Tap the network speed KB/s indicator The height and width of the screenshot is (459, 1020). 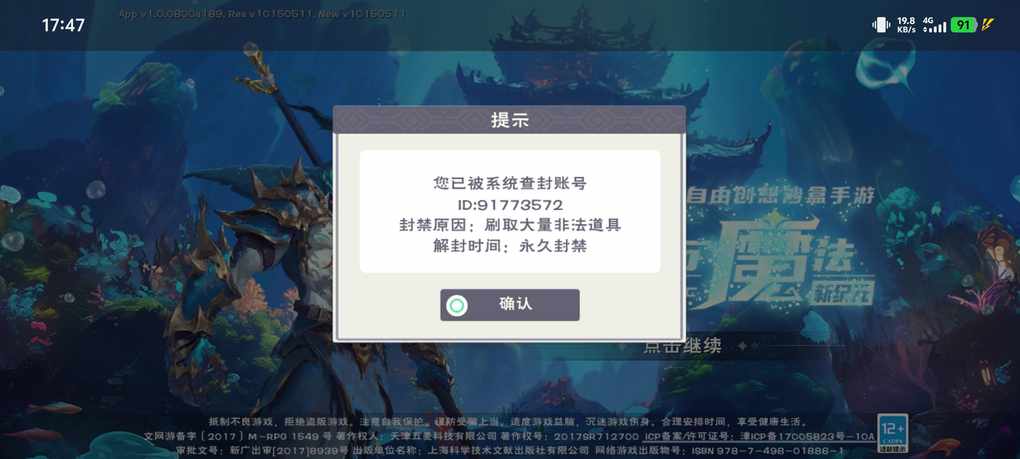(906, 25)
